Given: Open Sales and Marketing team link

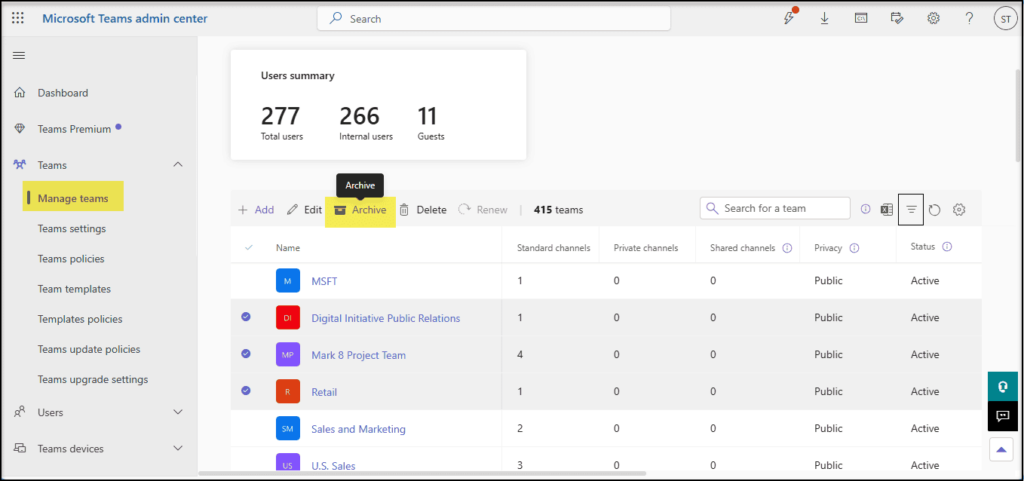Looking at the screenshot, I should (359, 429).
